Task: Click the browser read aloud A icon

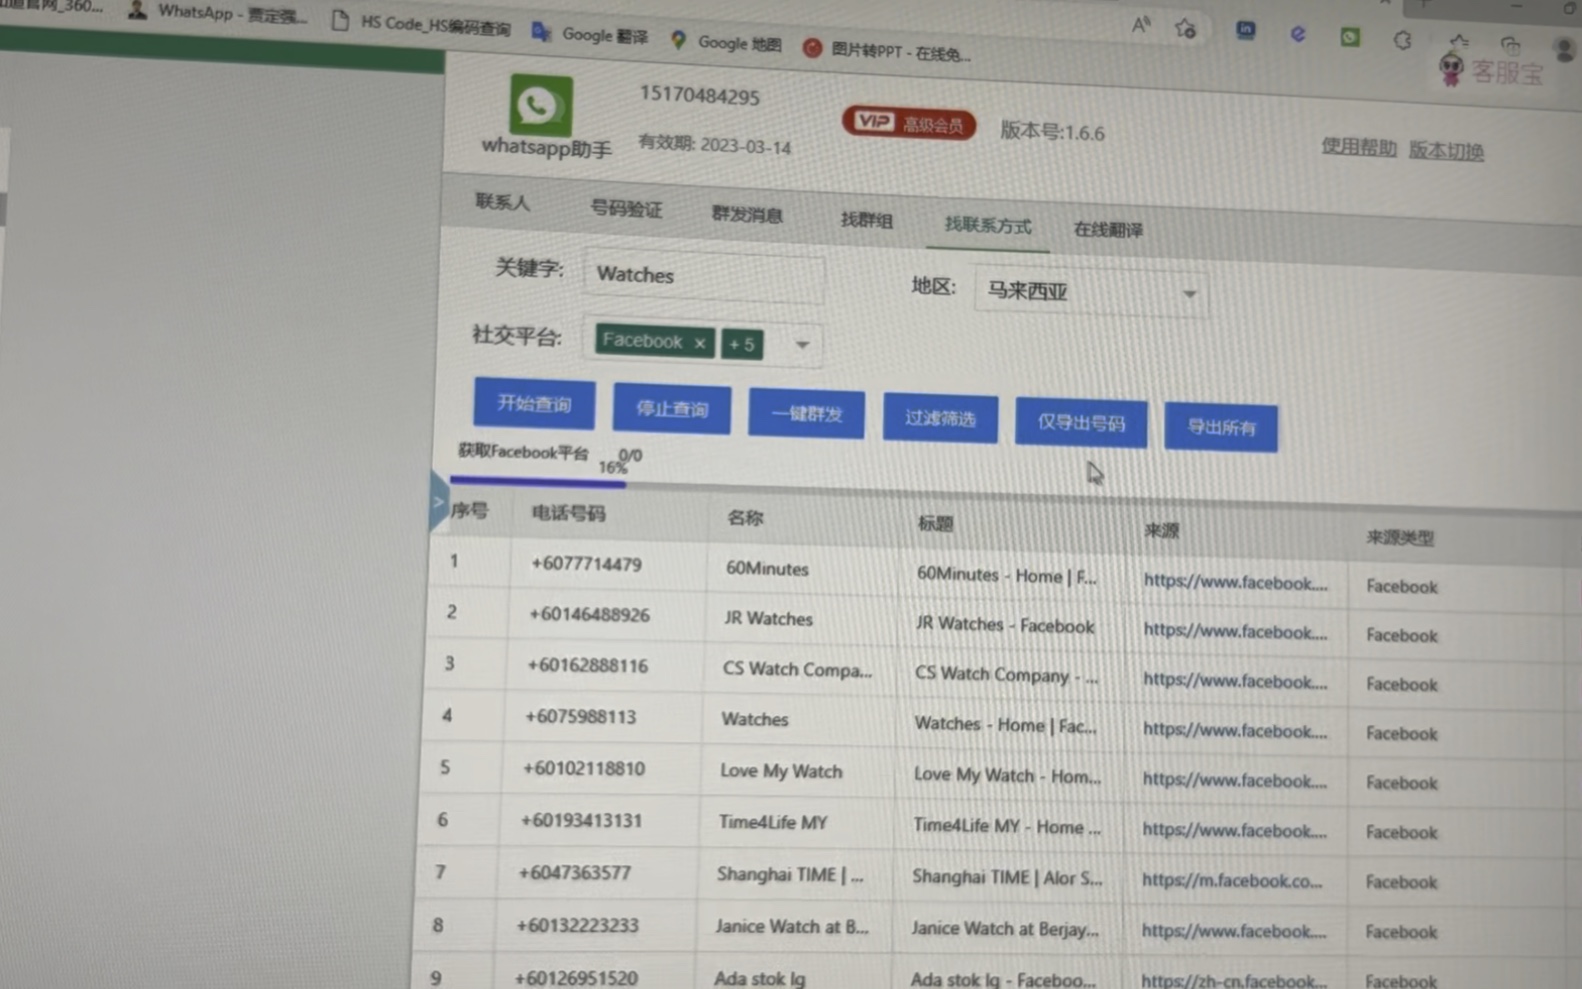Action: [x=1141, y=26]
